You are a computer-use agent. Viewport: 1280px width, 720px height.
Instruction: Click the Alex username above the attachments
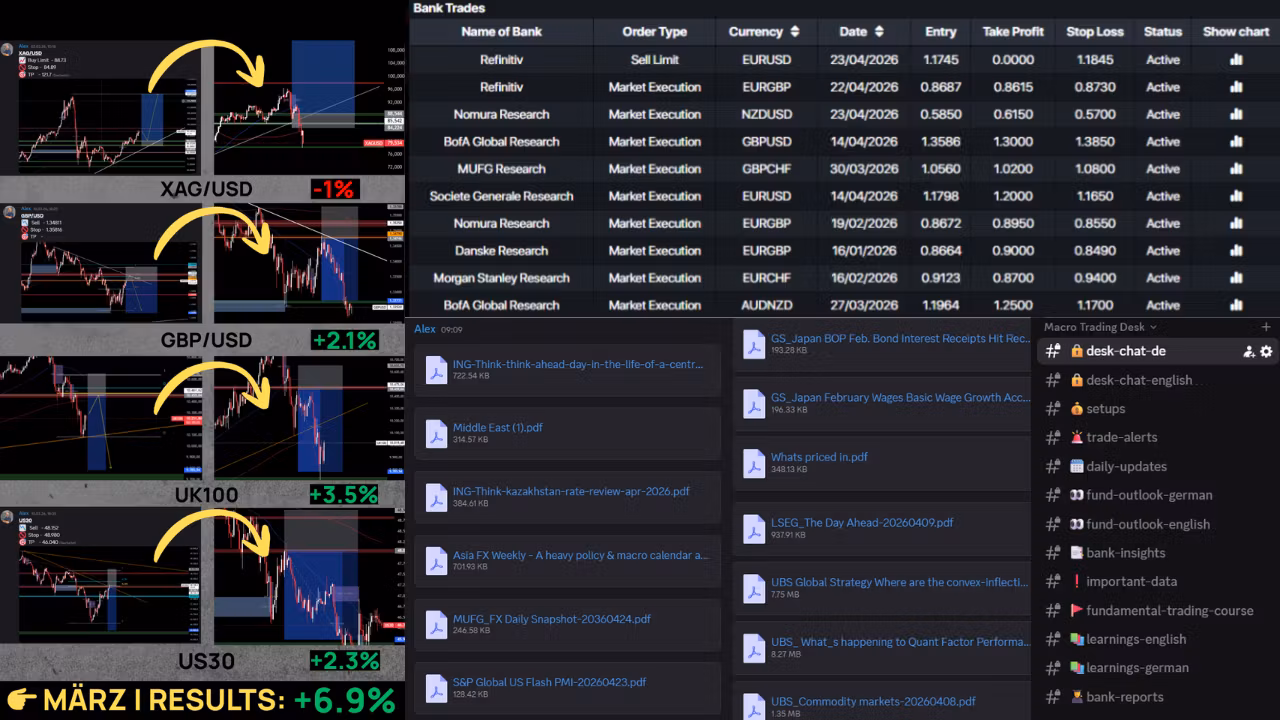[x=425, y=329]
